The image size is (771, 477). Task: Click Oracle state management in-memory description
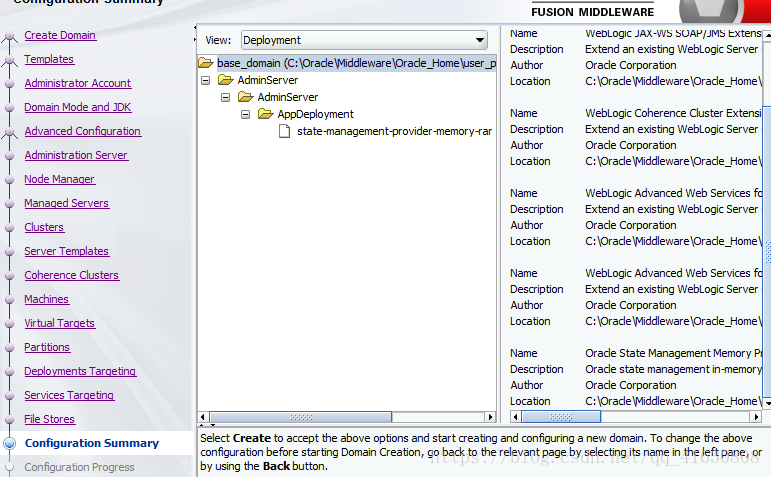[x=673, y=369]
